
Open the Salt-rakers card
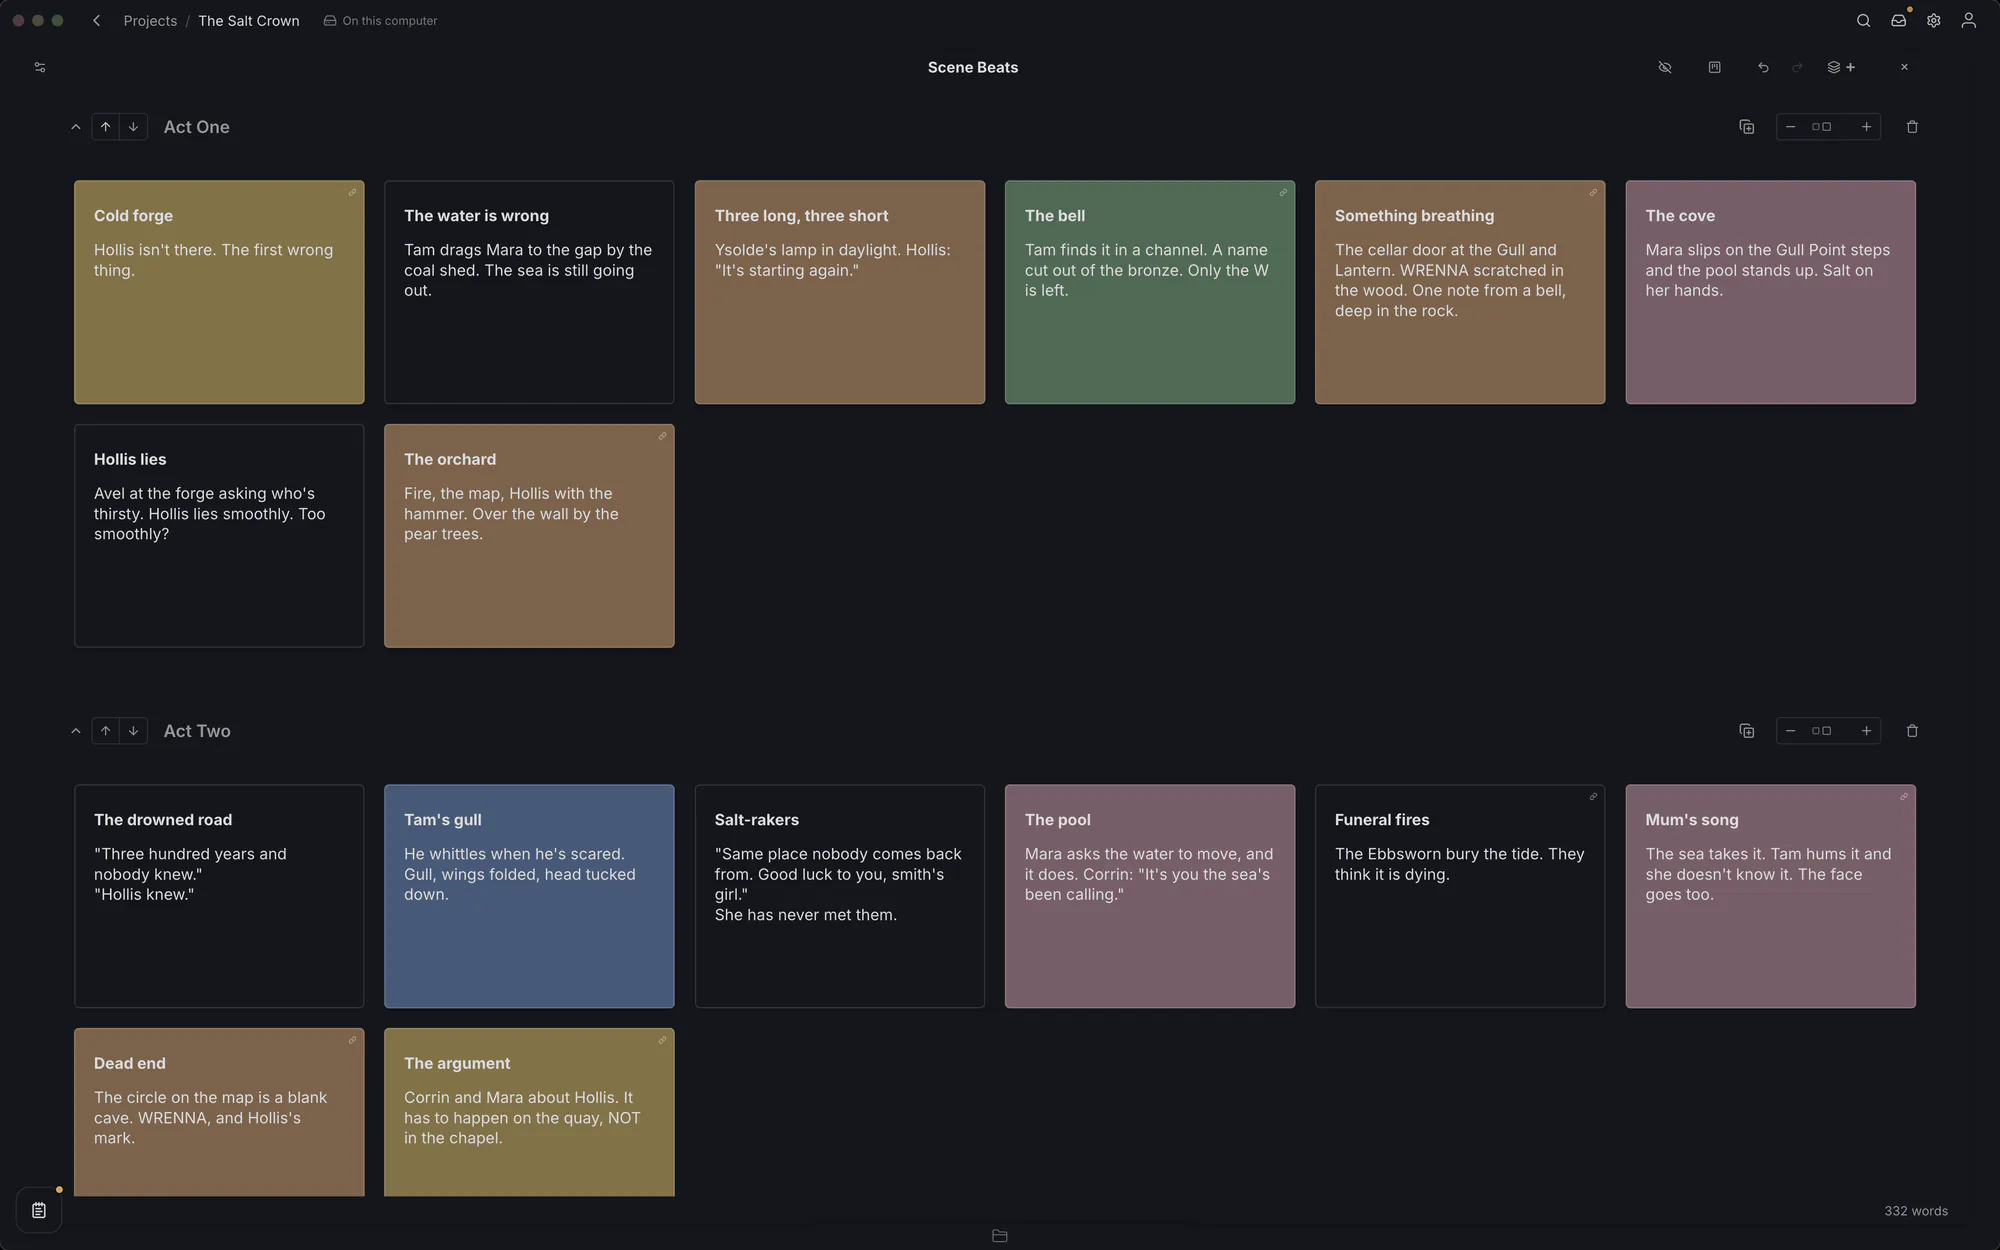[839, 896]
